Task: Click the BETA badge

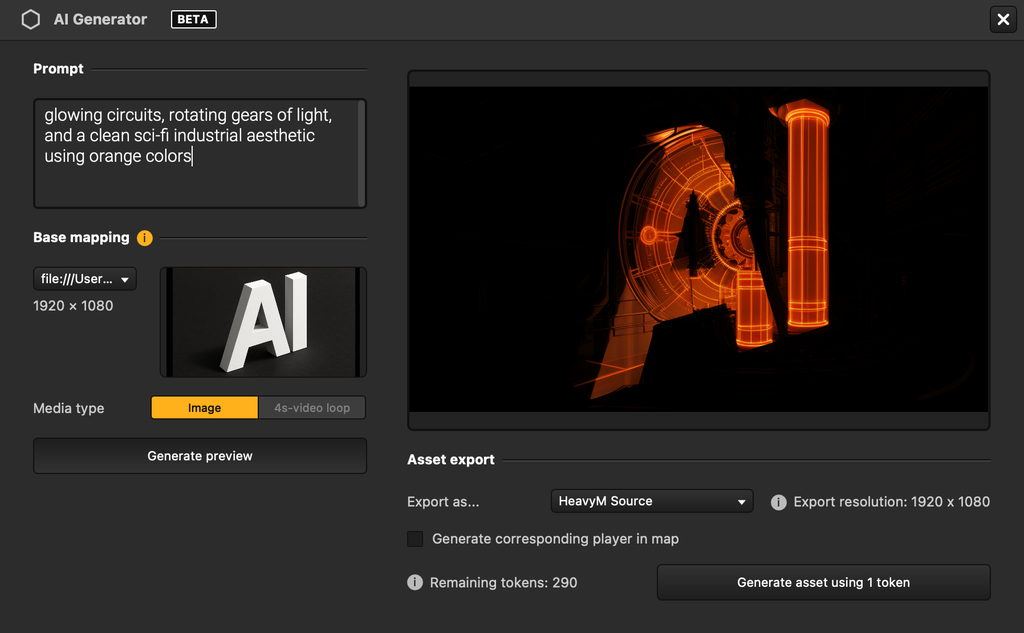Action: click(193, 20)
